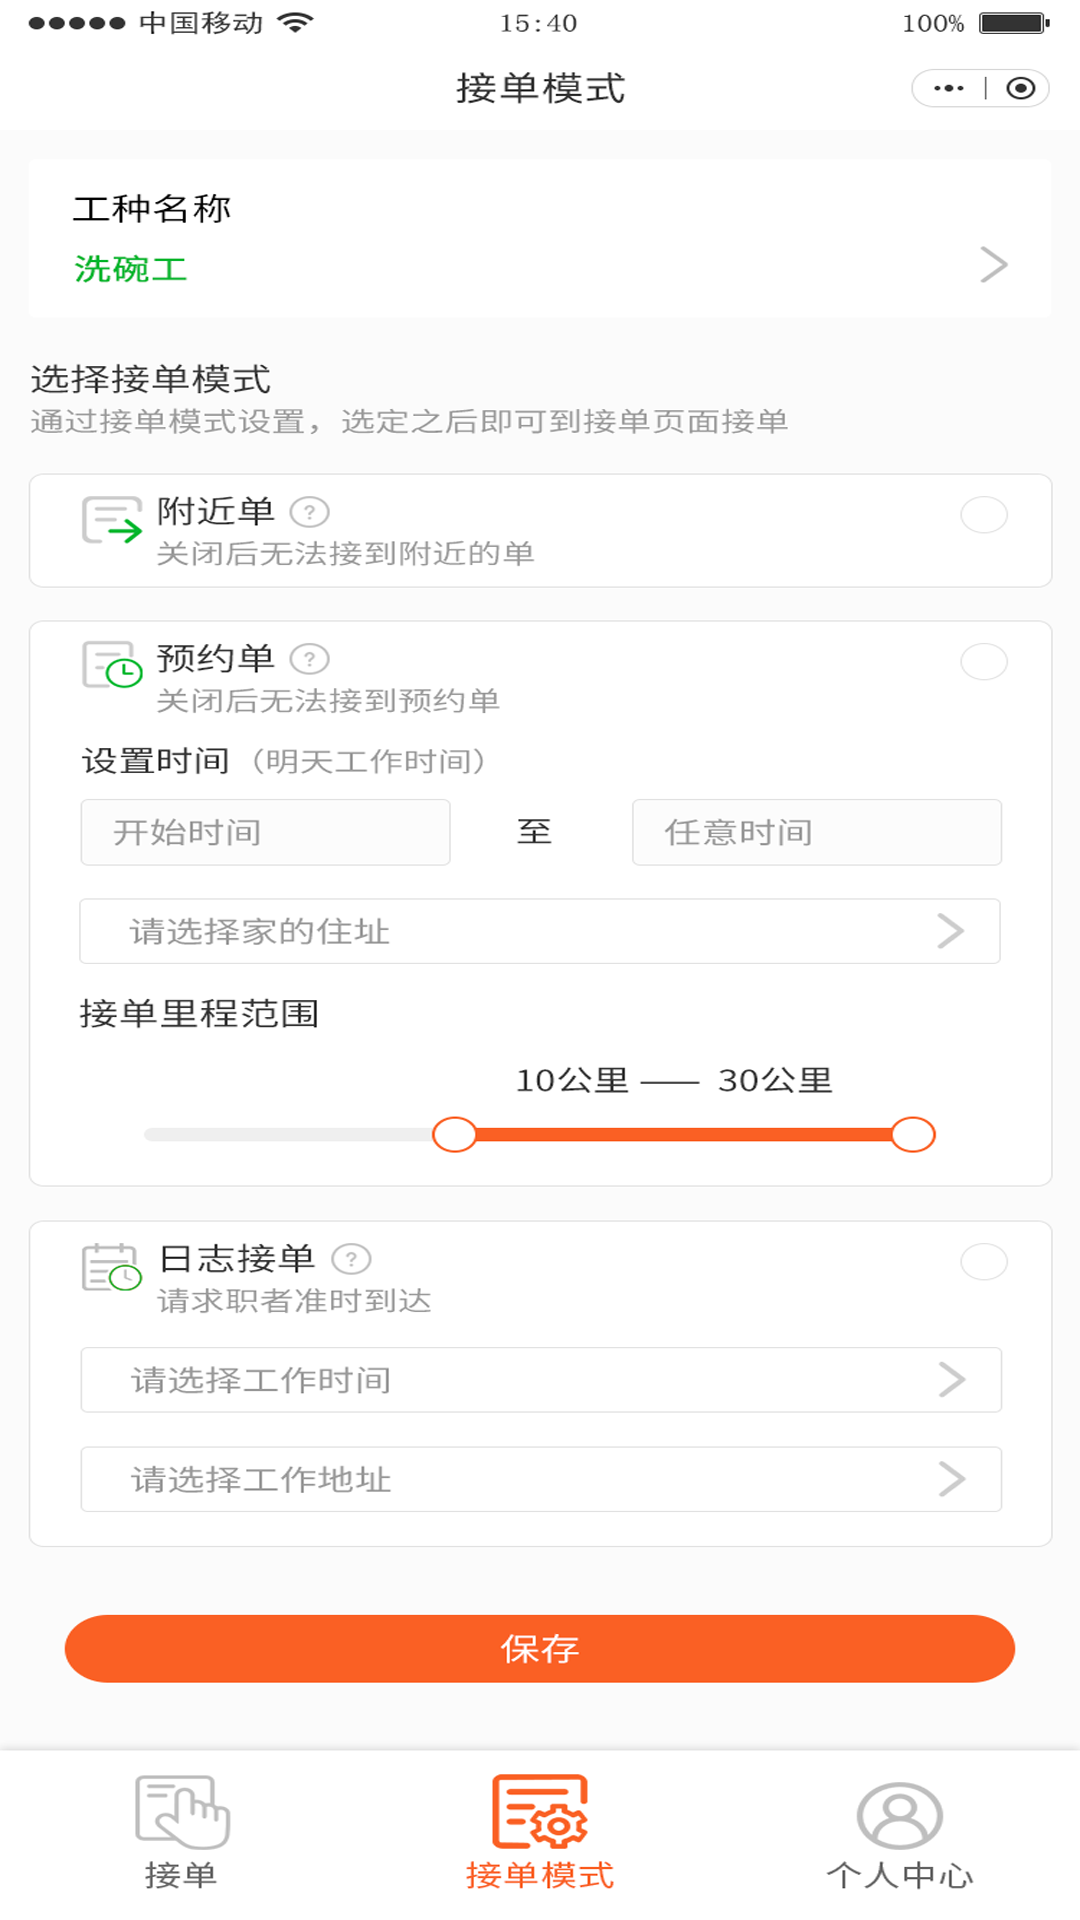This screenshot has height=1920, width=1080.
Task: Click the daily log order (日志接单) calendar icon
Action: click(112, 1270)
